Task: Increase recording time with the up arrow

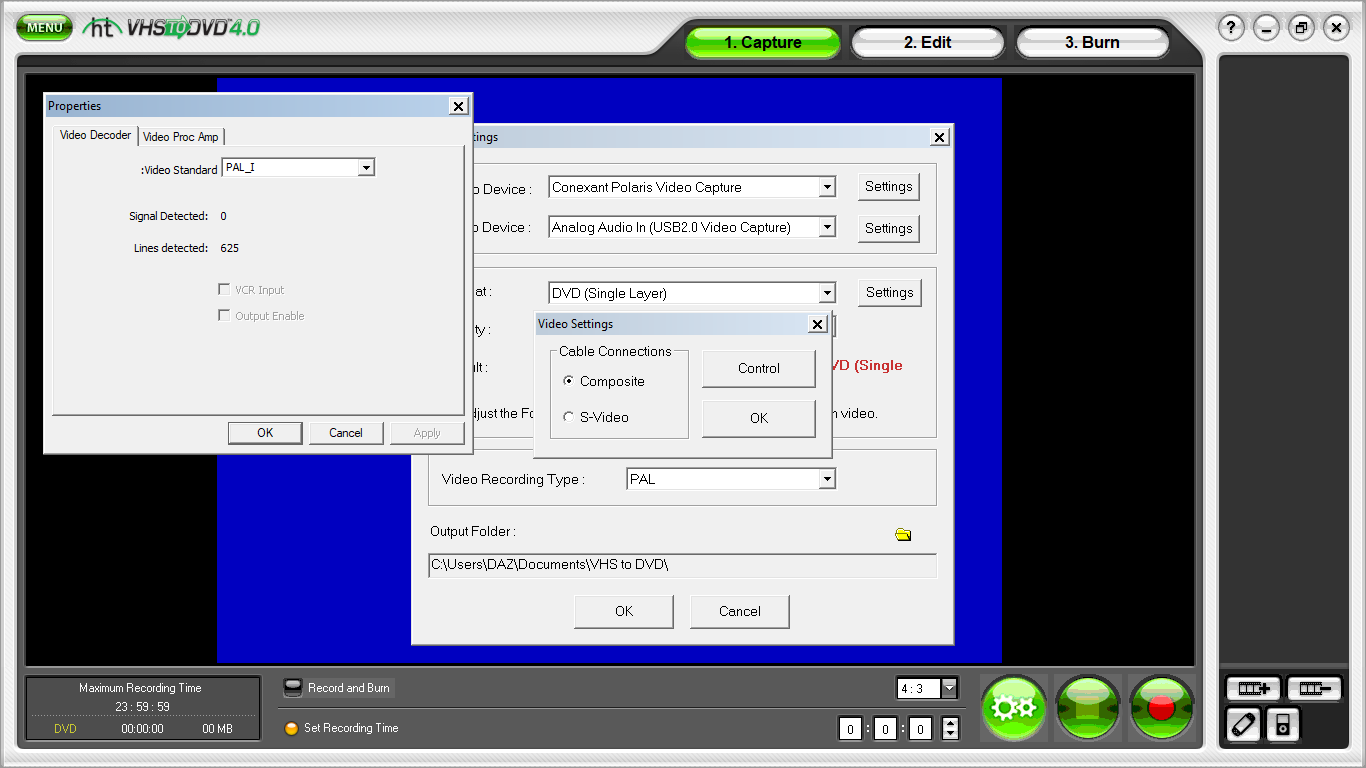Action: click(950, 723)
